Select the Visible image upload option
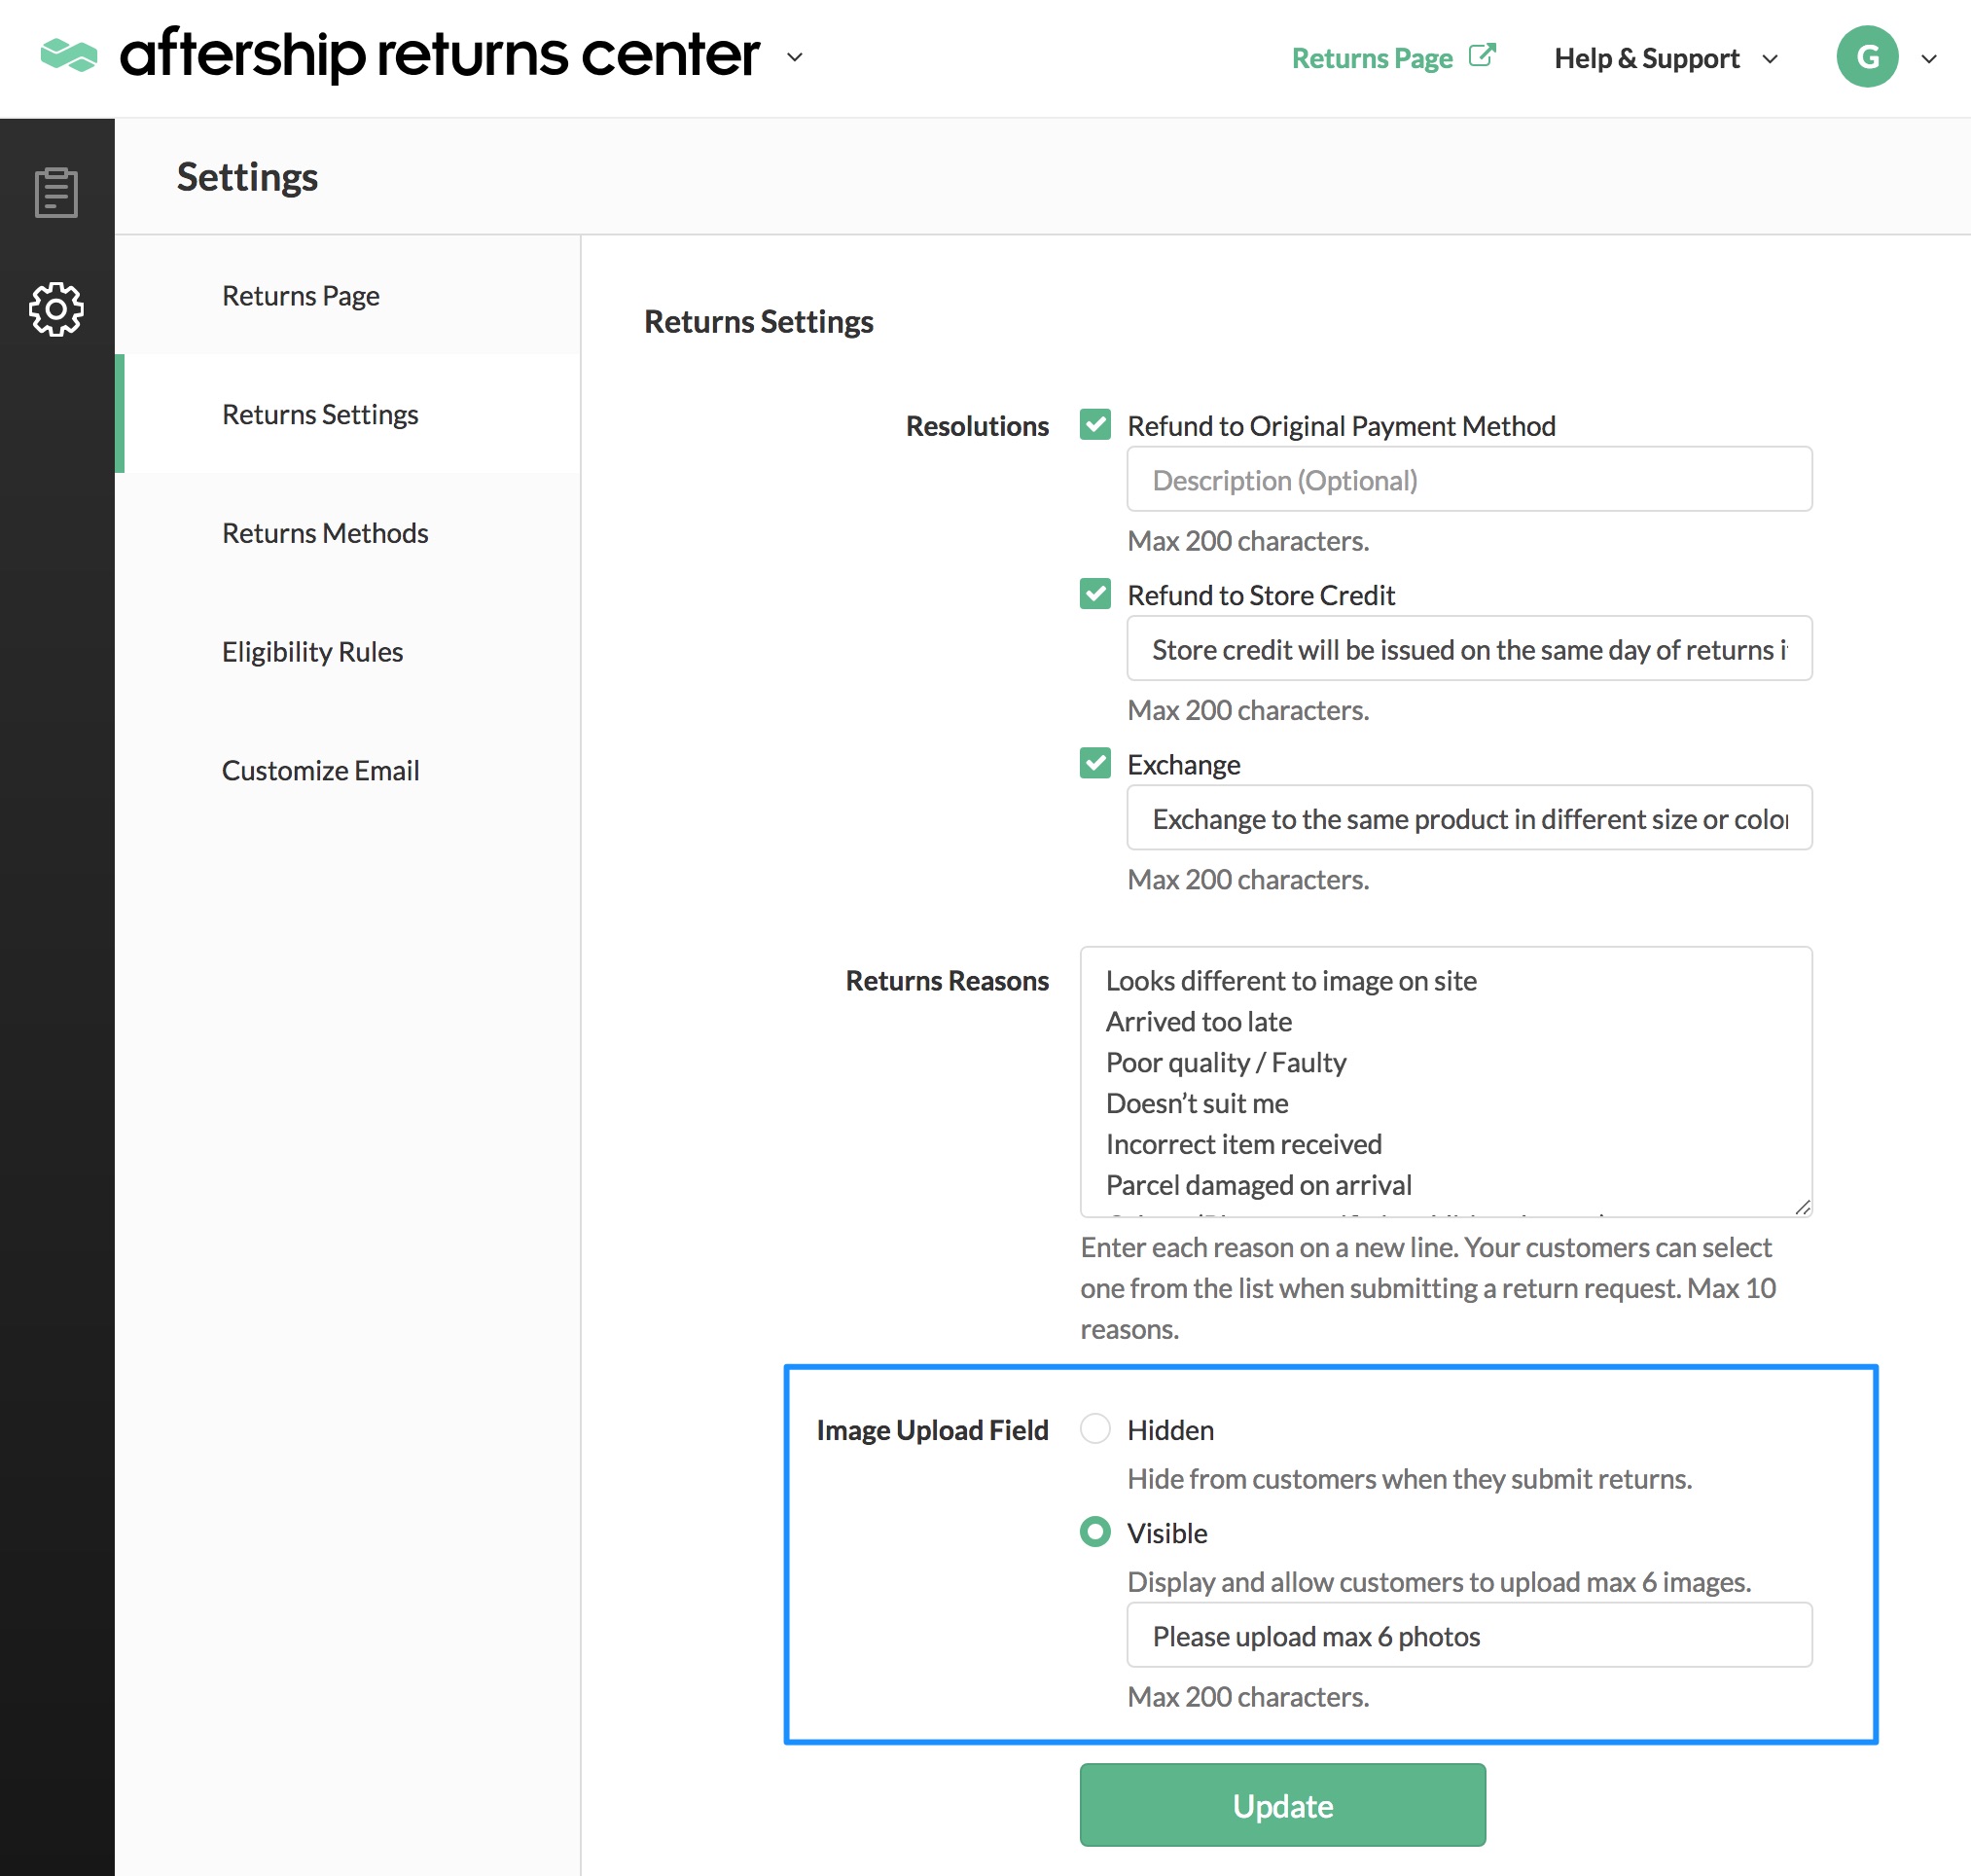Image resolution: width=1971 pixels, height=1876 pixels. pos(1095,1532)
